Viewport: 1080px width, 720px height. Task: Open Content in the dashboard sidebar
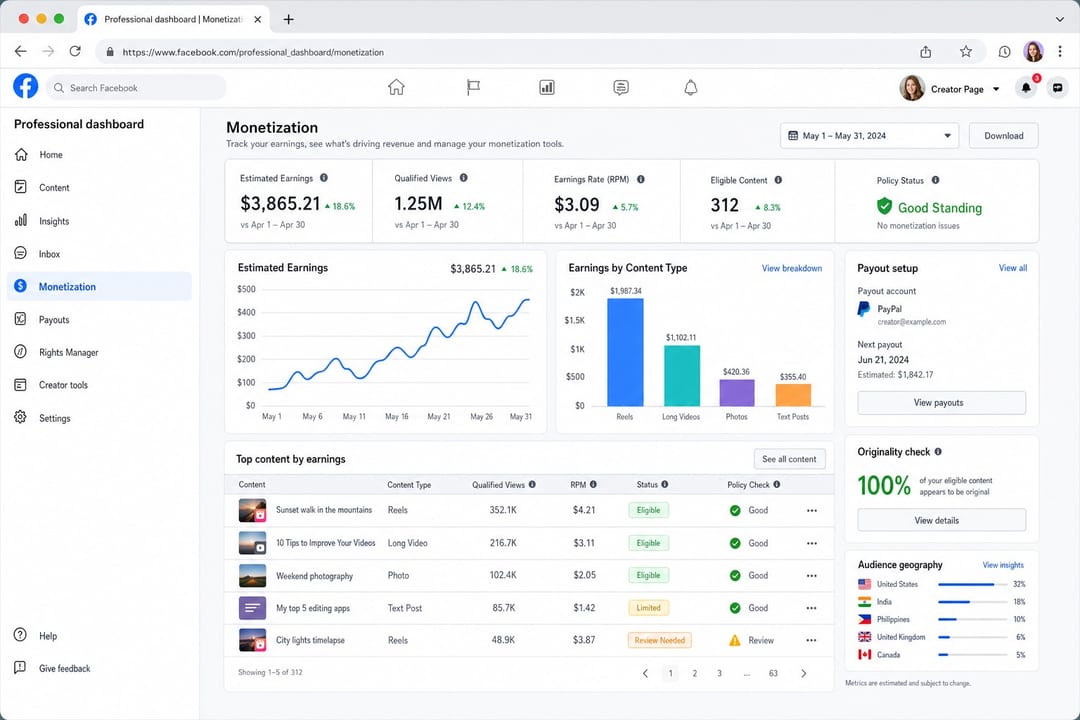(99, 187)
